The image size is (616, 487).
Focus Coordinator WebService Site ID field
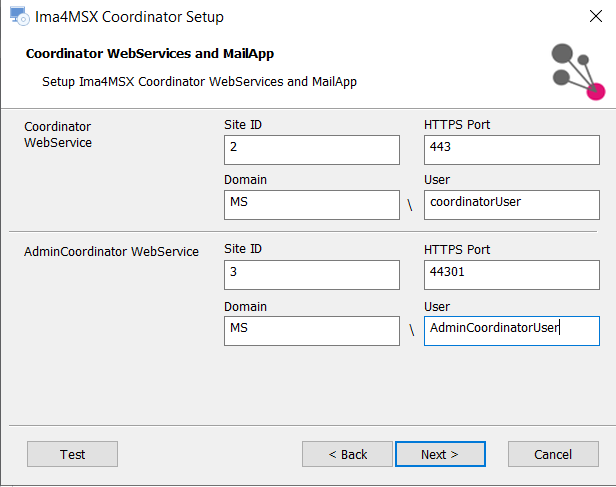312,150
